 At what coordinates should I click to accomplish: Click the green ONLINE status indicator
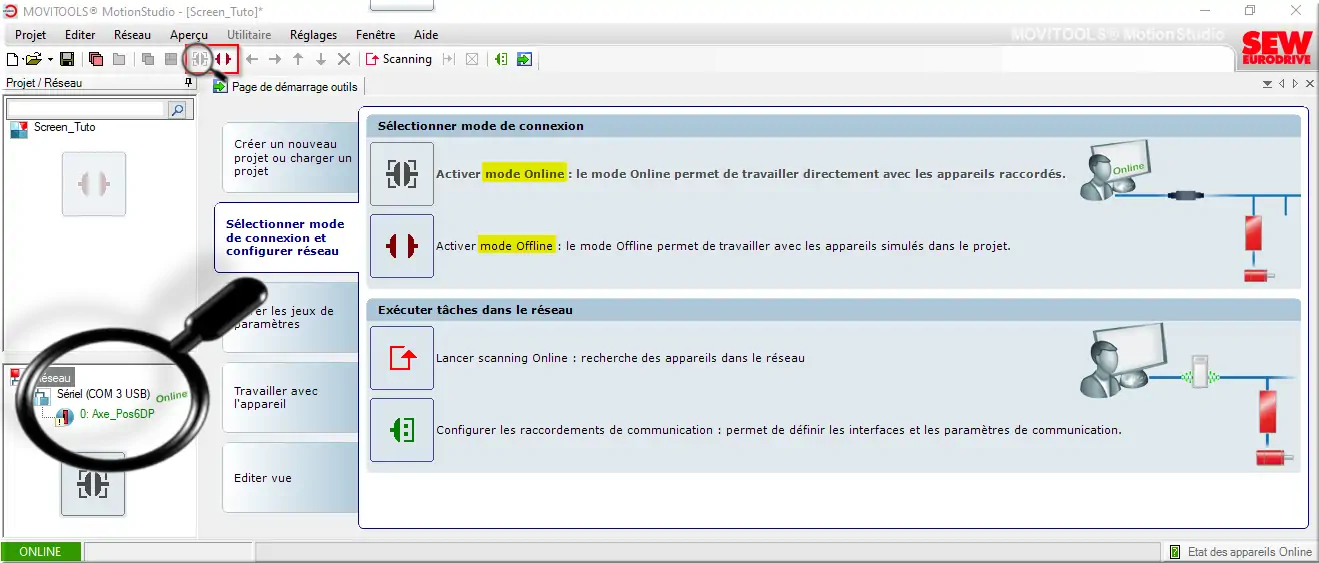(x=41, y=552)
